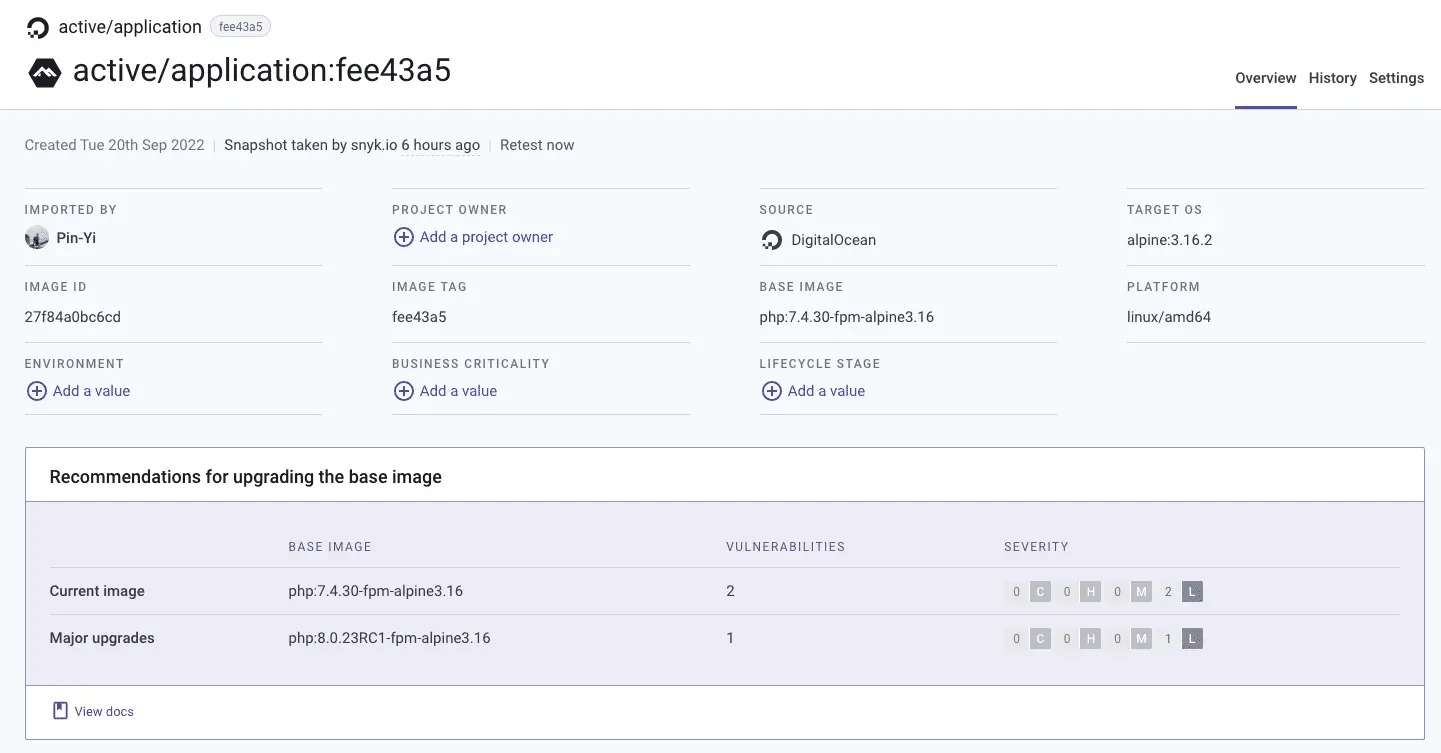The width and height of the screenshot is (1441, 753).
Task: Click the plus icon under Lifecycle Stage
Action: click(x=771, y=391)
